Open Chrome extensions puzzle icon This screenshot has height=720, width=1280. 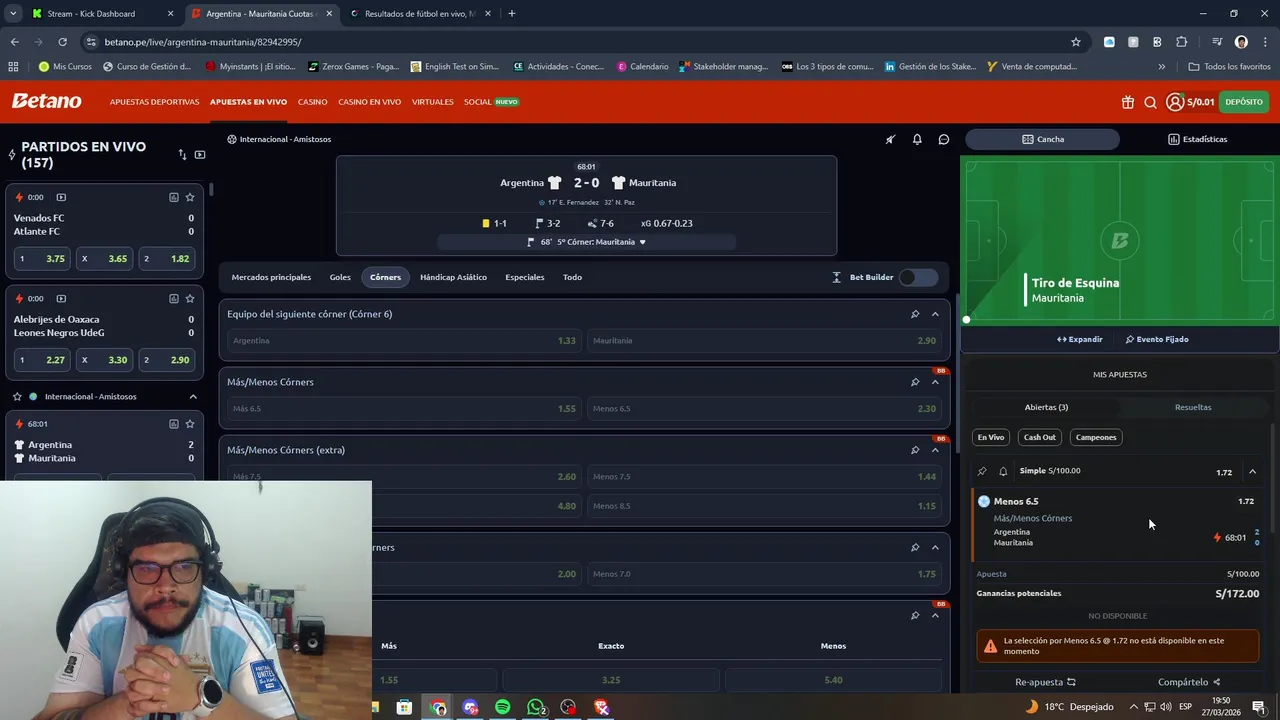(1182, 42)
